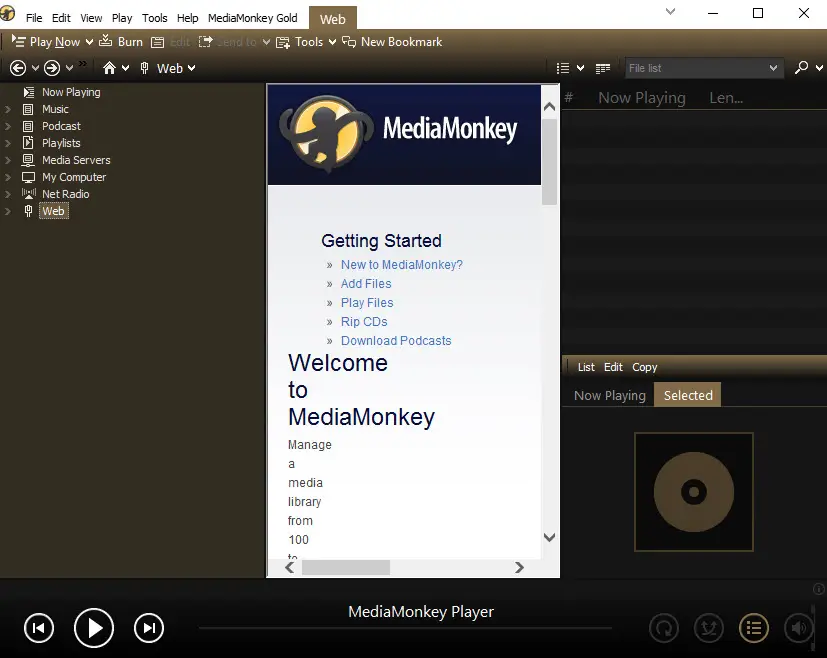827x658 pixels.
Task: Go forward with the right arrow button
Action: (52, 68)
